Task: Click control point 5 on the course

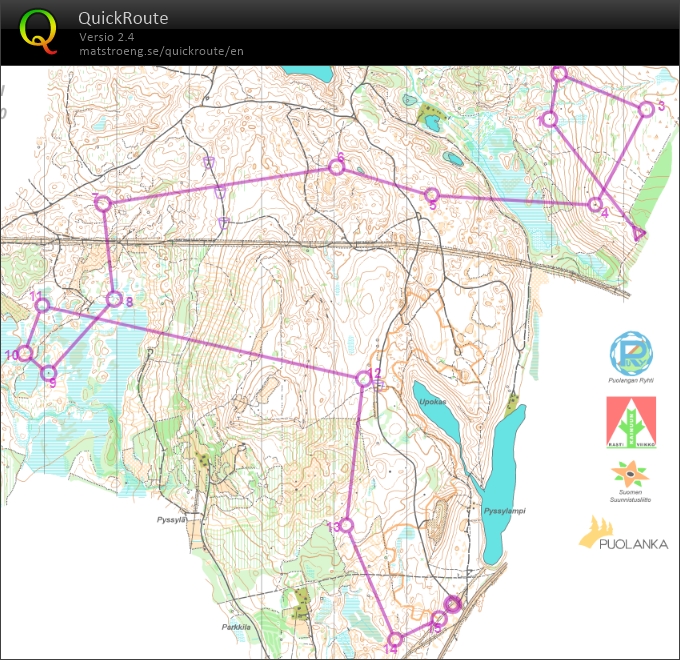Action: 432,195
